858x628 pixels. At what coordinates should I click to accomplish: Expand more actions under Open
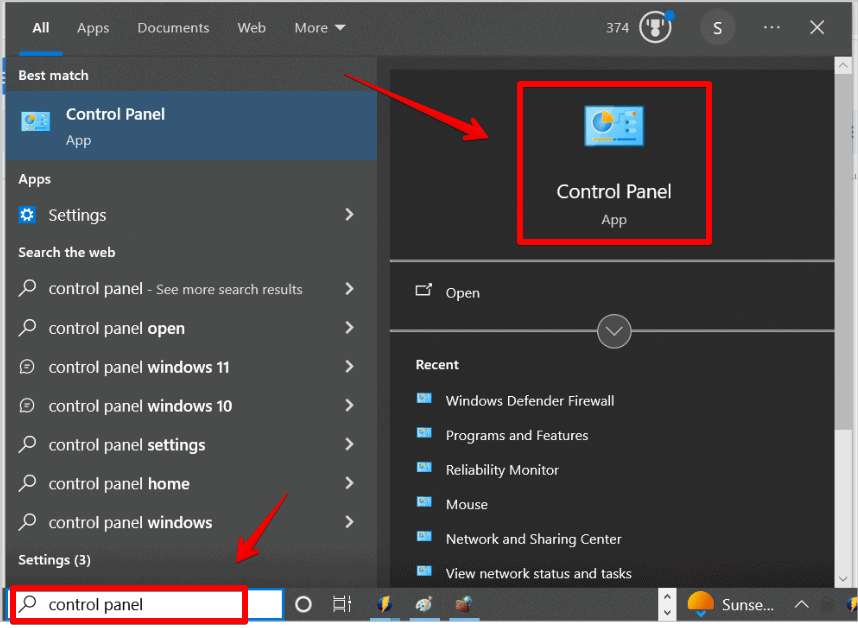pos(614,332)
